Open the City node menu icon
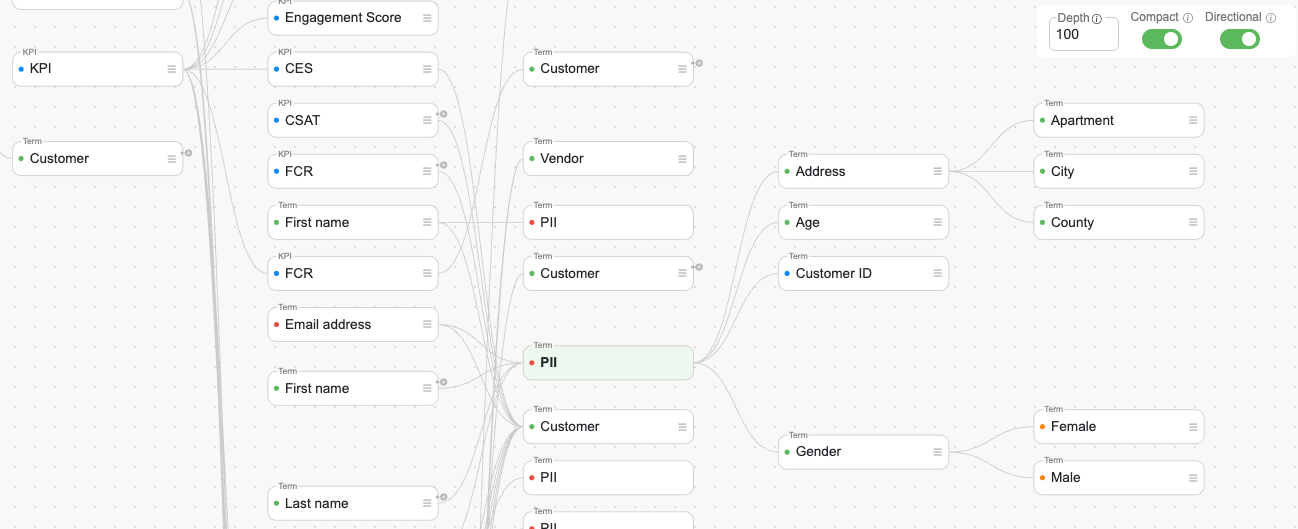This screenshot has height=529, width=1298. point(1192,172)
